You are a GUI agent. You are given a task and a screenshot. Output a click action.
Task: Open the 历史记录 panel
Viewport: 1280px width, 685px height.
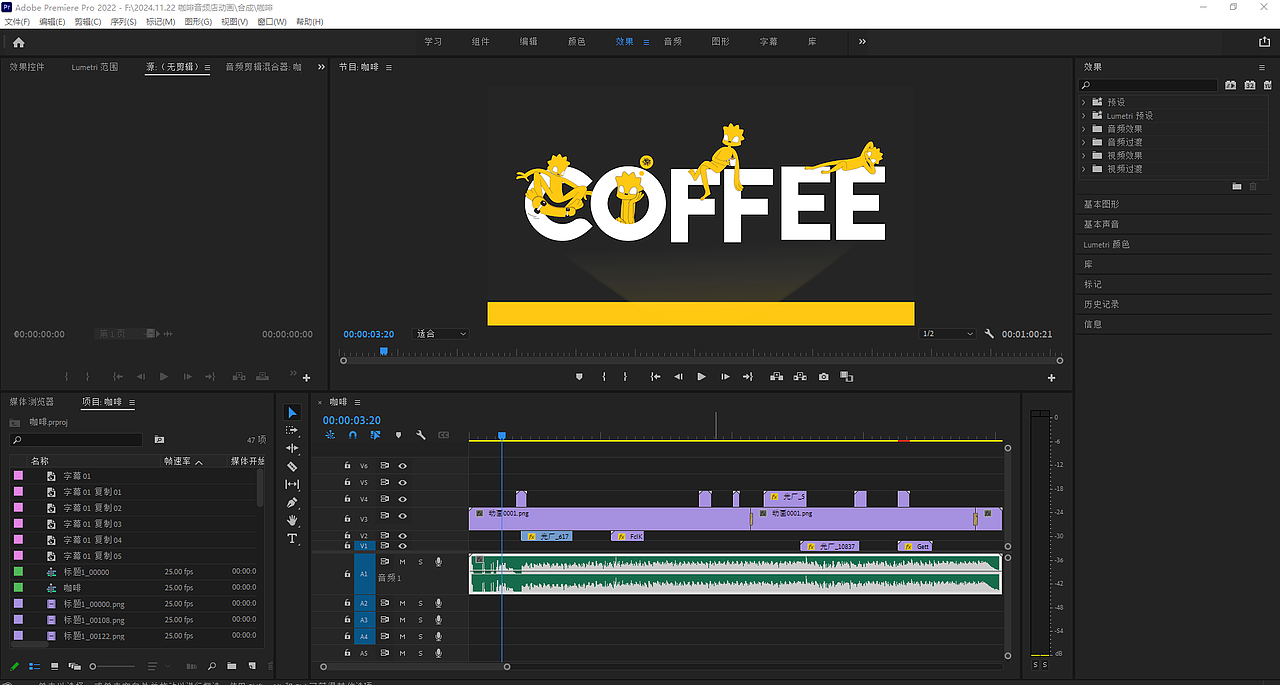[1102, 304]
